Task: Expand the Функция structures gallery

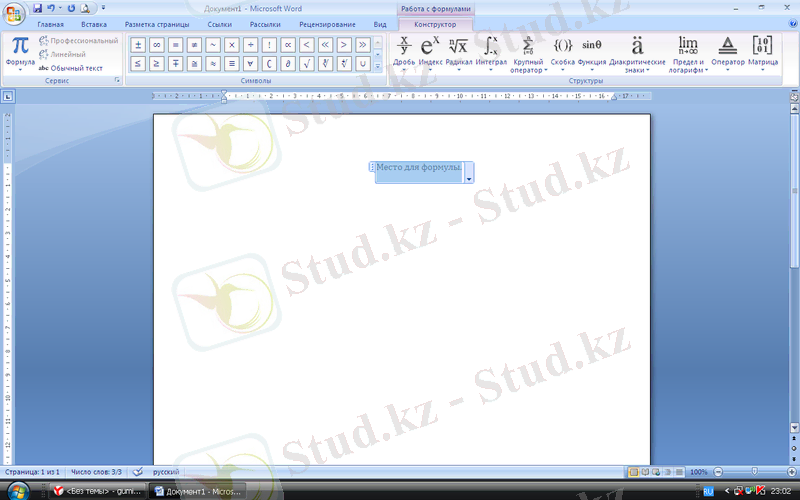Action: pyautogui.click(x=592, y=54)
